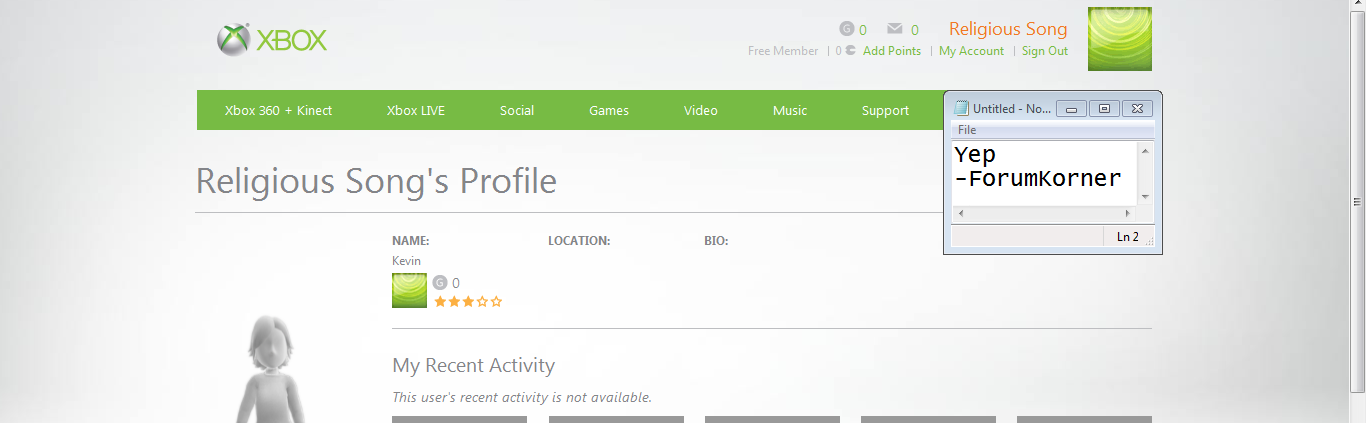
Task: Open the Games menu
Action: (x=609, y=110)
